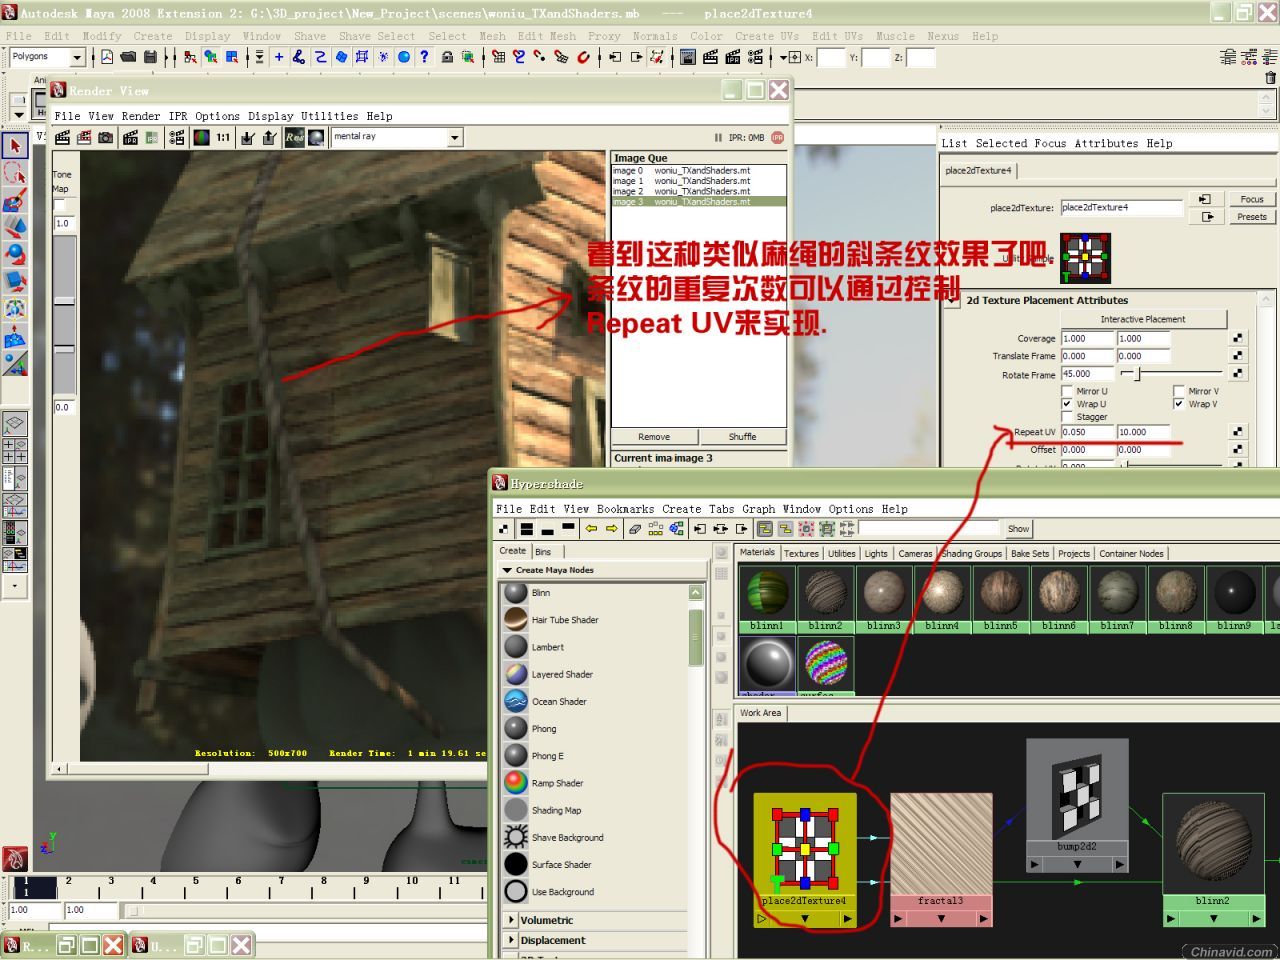Select the Lasso tool in toolbox
Image resolution: width=1280 pixels, height=960 pixels.
coord(15,173)
